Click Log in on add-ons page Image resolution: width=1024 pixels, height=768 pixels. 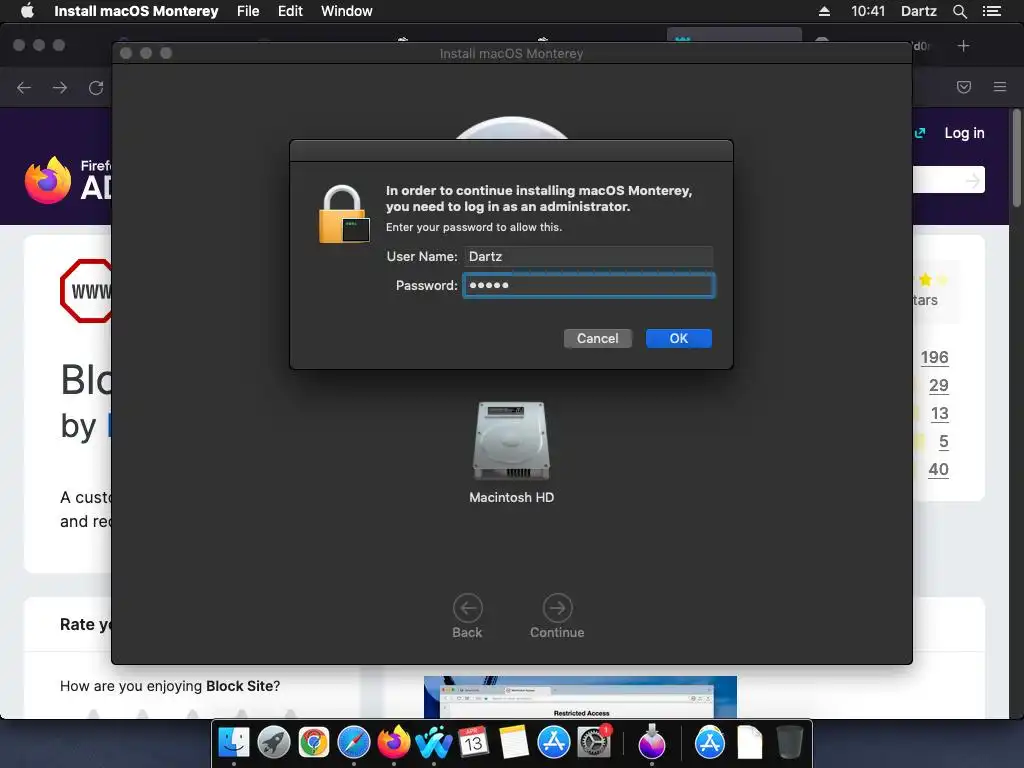point(965,133)
